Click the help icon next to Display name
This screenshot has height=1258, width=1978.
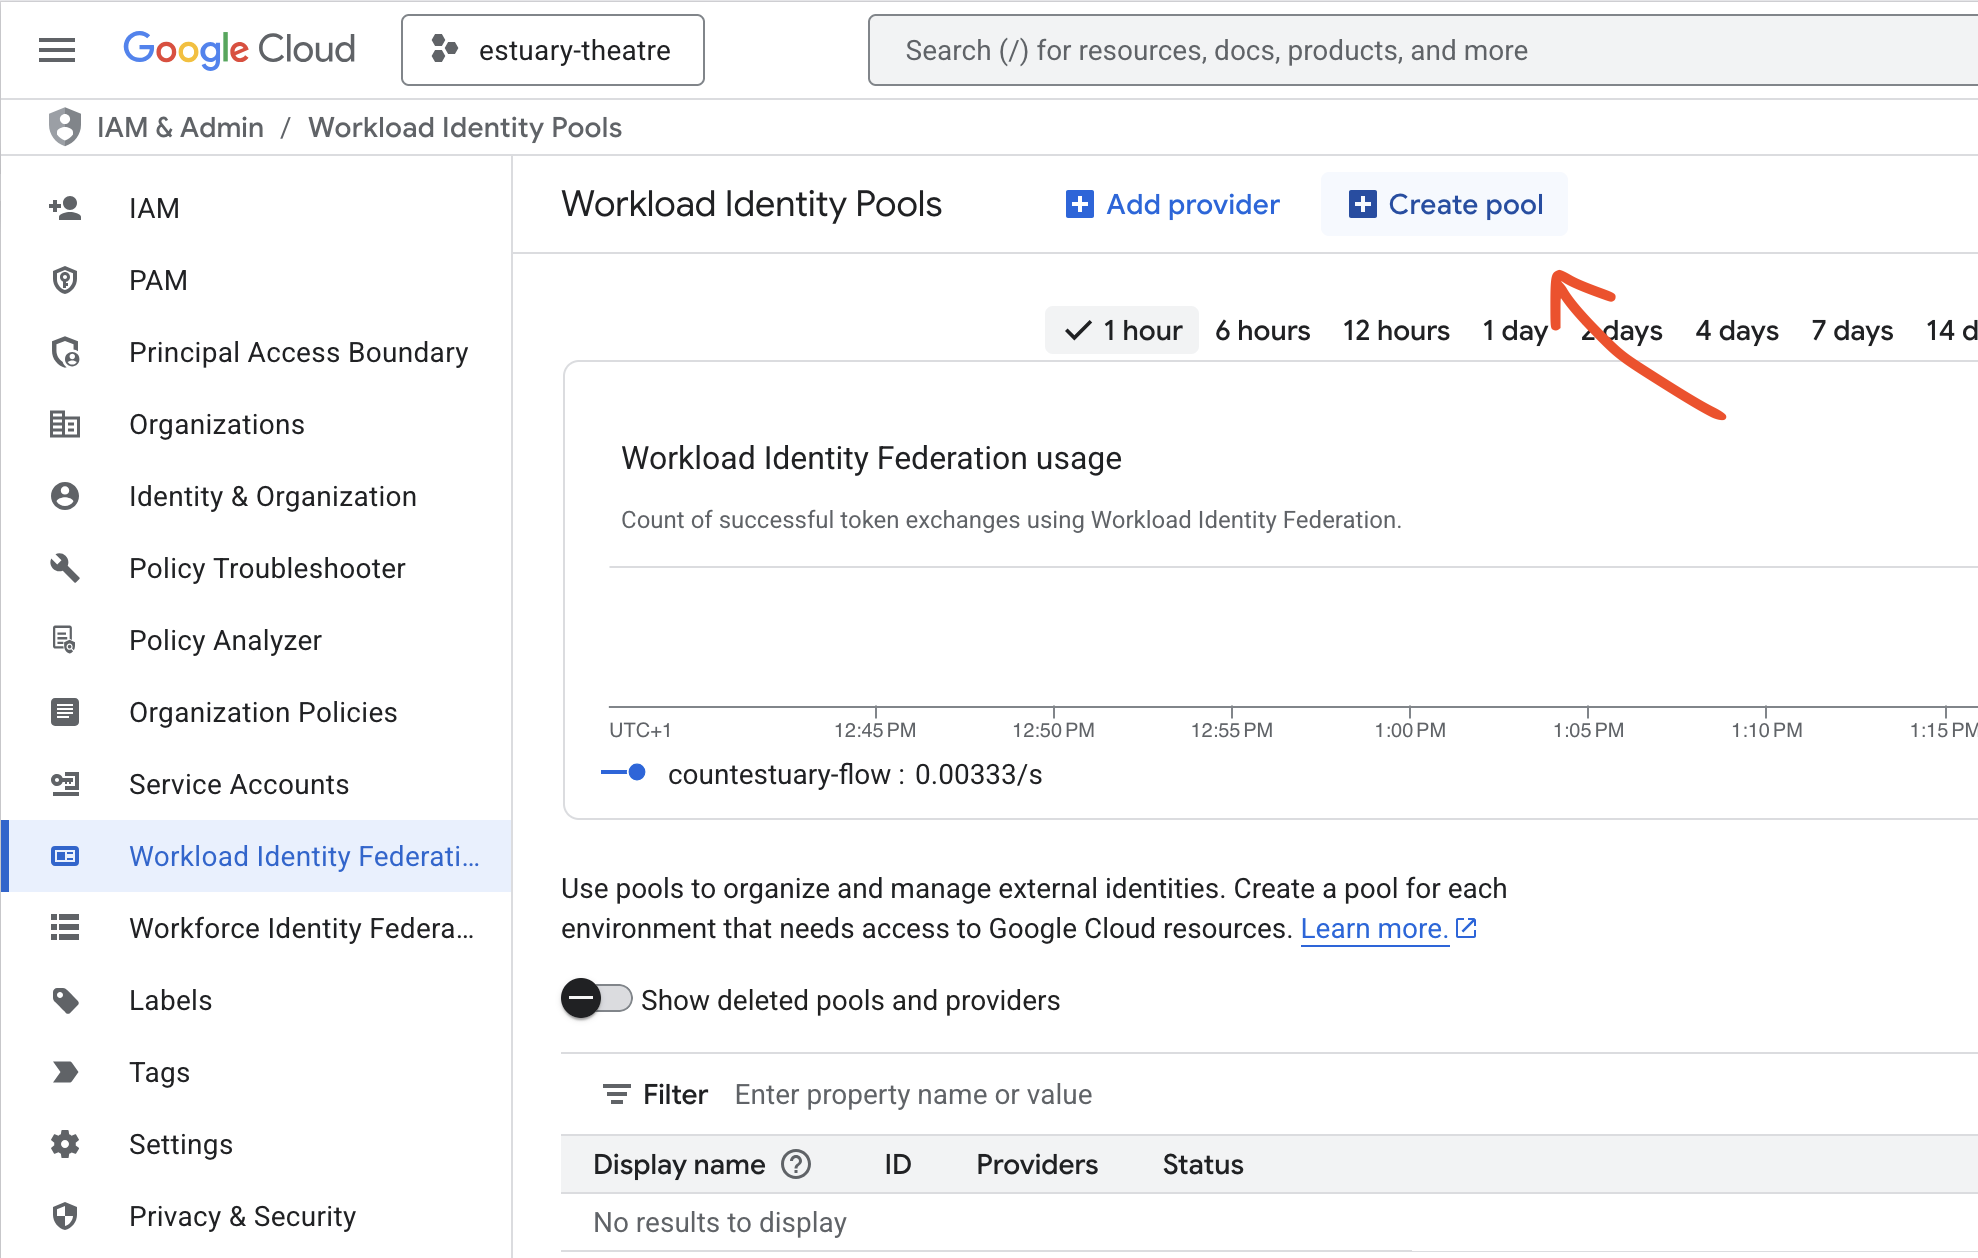pyautogui.click(x=796, y=1164)
